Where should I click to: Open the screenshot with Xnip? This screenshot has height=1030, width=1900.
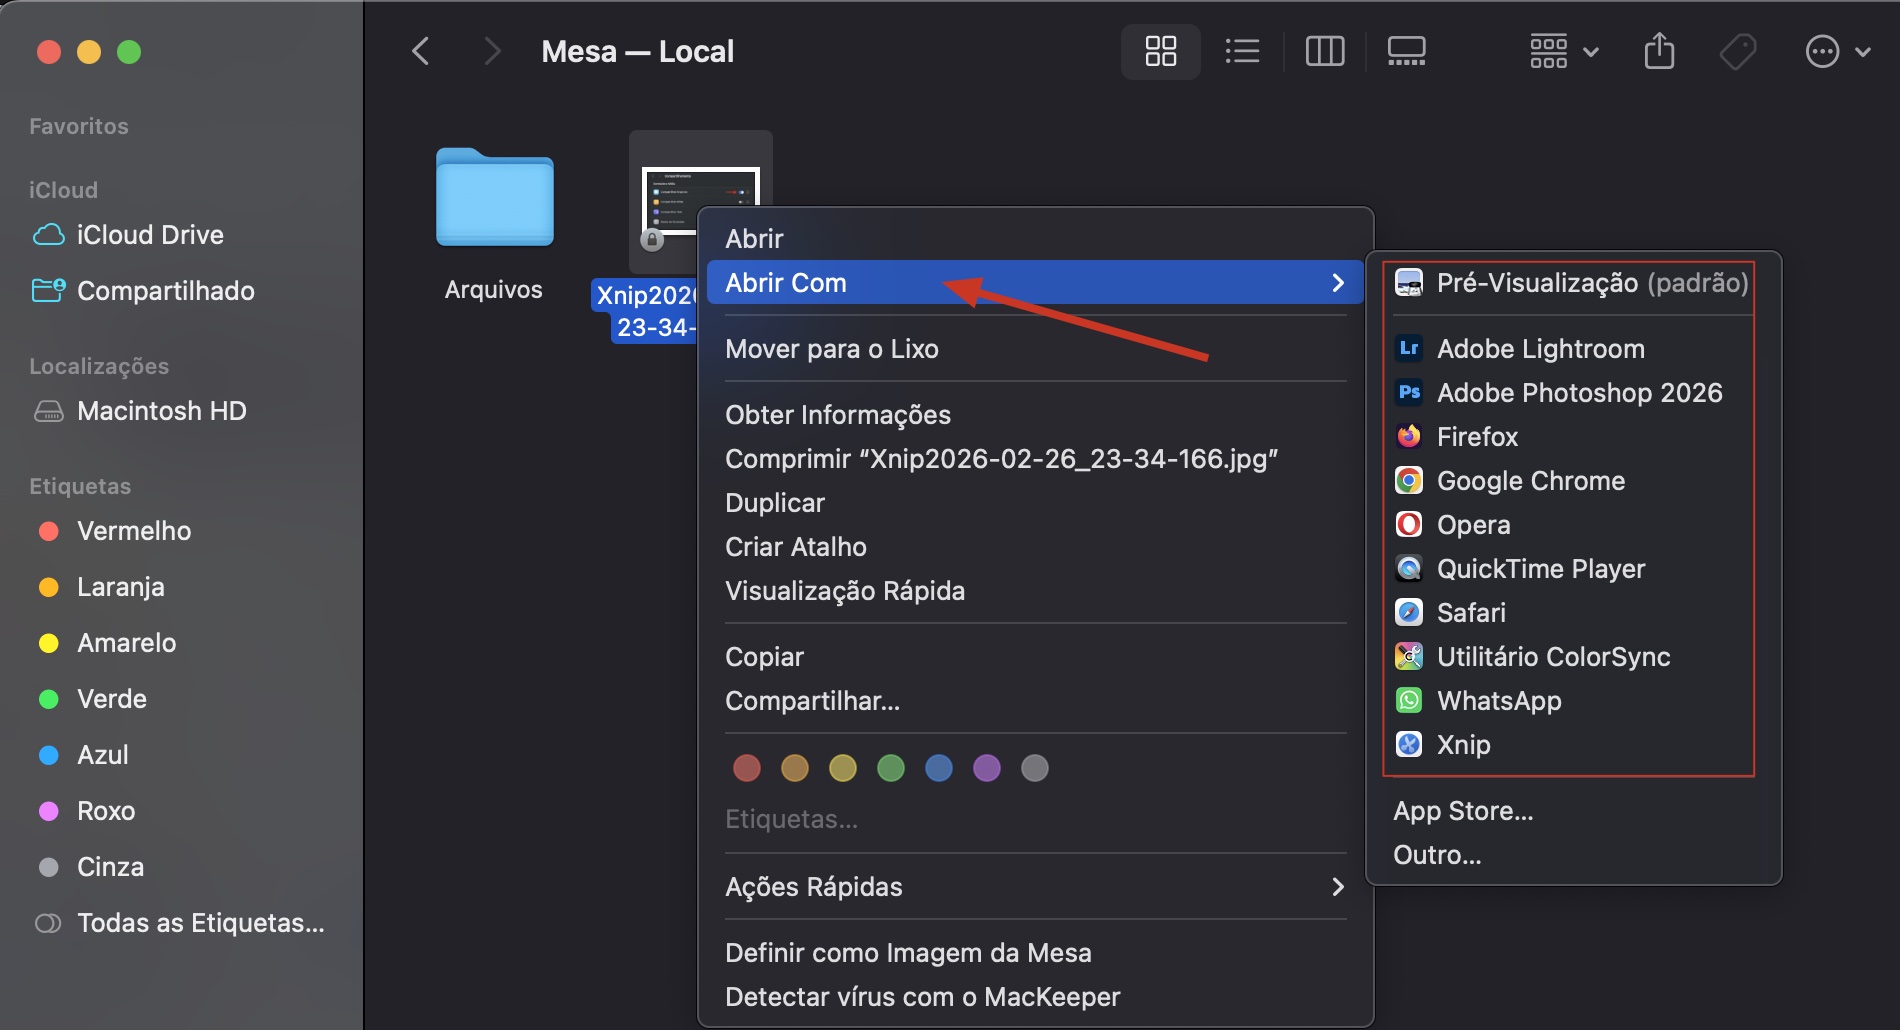click(x=1463, y=744)
